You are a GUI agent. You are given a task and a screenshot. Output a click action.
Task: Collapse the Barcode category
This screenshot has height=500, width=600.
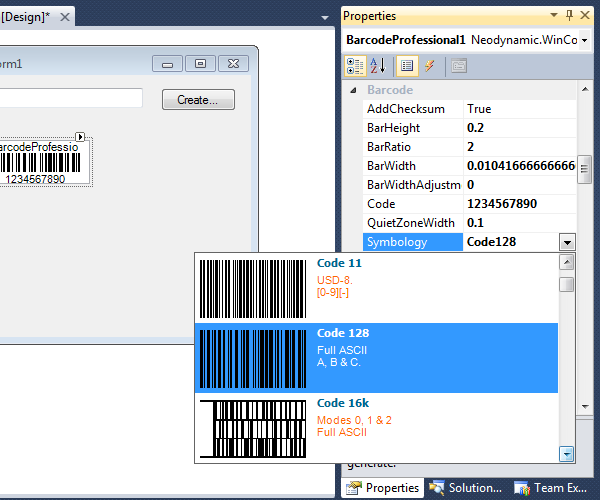point(352,90)
